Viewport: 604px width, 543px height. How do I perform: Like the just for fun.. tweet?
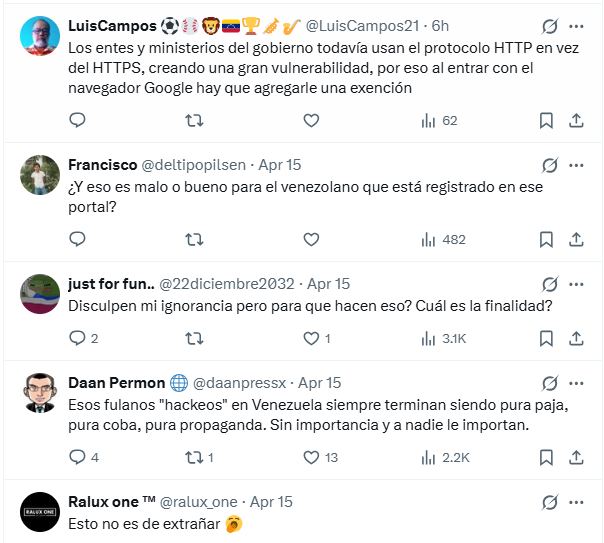click(310, 338)
